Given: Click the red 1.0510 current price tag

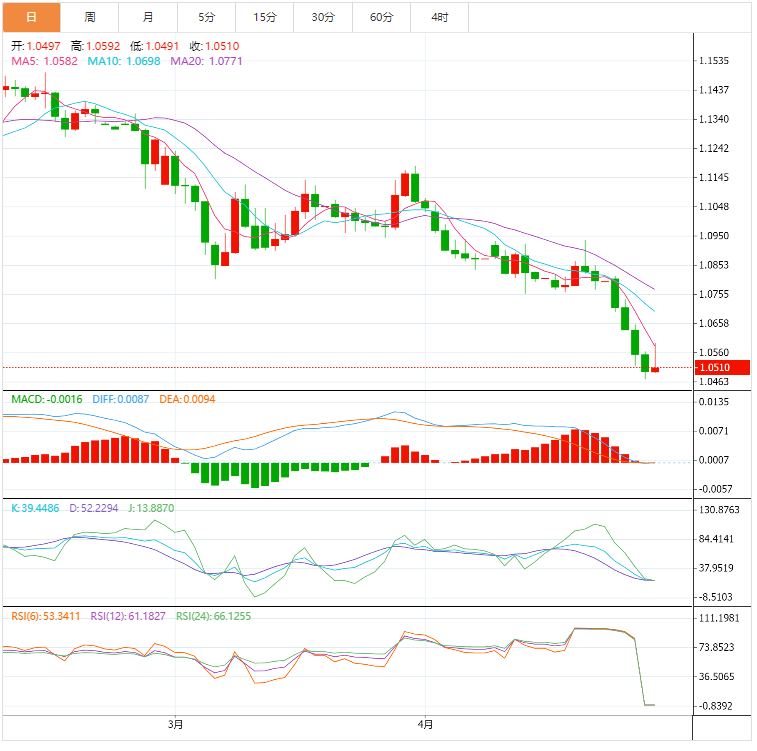Looking at the screenshot, I should tap(722, 368).
